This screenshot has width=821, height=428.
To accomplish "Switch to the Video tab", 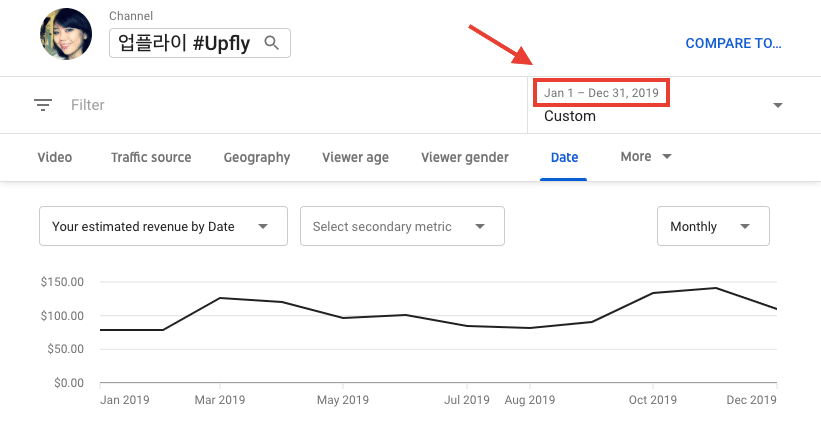I will [55, 157].
